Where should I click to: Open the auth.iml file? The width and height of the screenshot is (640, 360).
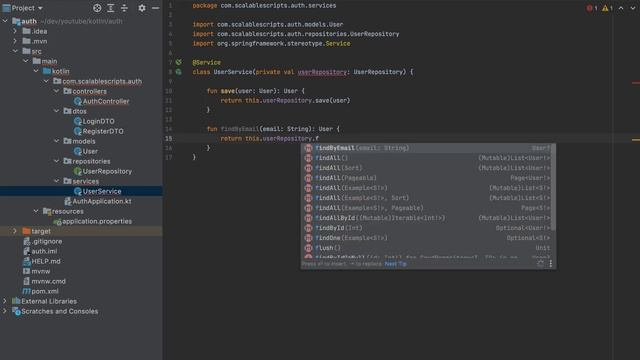point(40,251)
